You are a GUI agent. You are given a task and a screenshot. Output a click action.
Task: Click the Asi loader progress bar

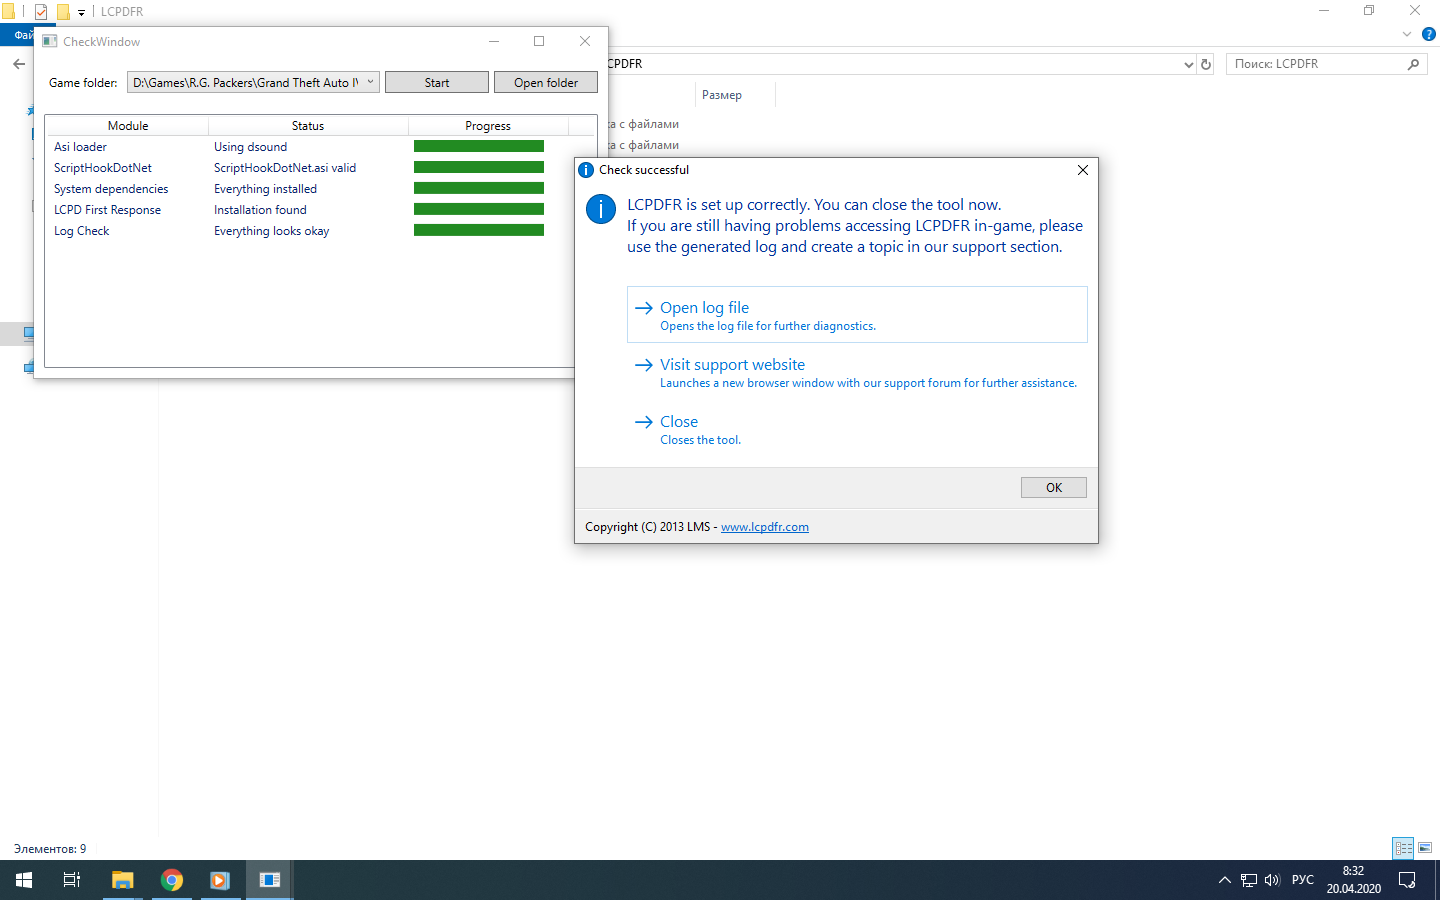[x=479, y=147]
